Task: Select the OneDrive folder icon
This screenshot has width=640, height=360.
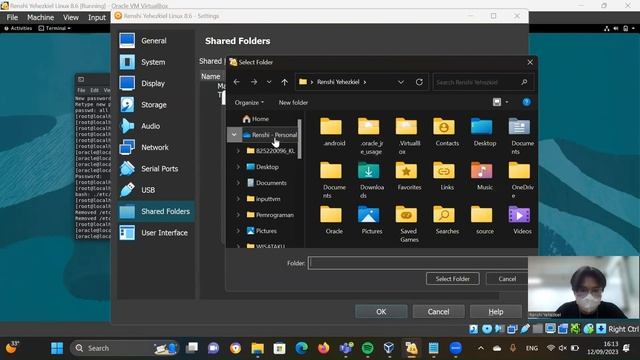Action: (519, 171)
